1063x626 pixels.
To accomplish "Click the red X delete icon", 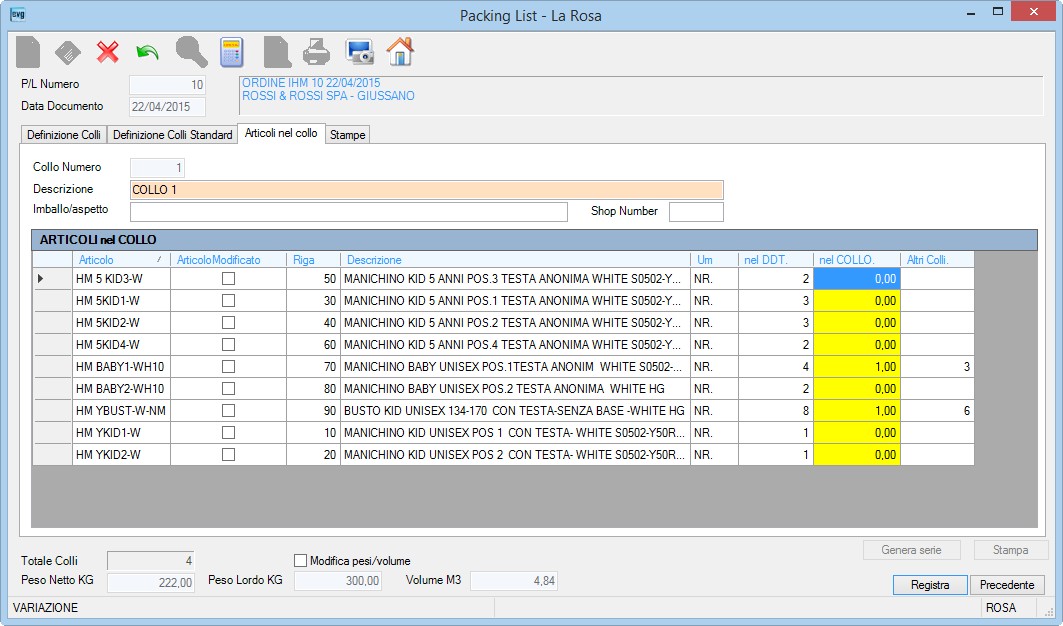I will tap(107, 52).
